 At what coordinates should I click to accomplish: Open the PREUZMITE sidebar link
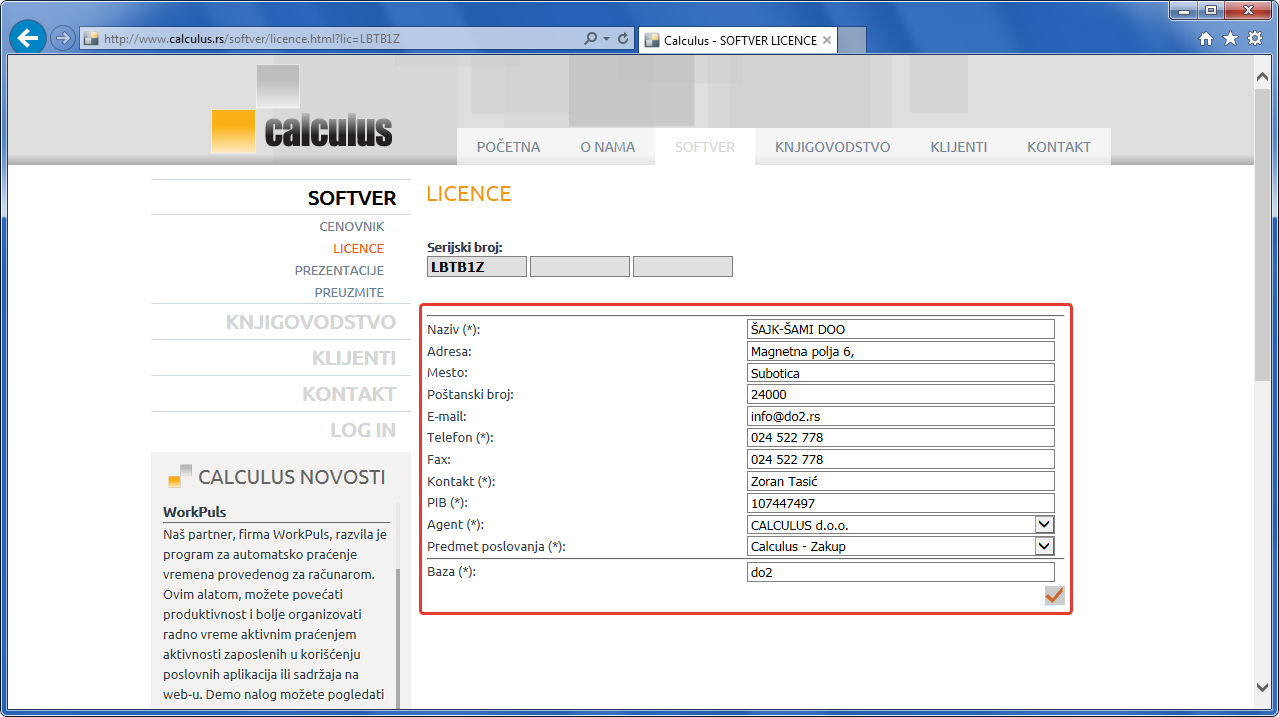pos(349,293)
